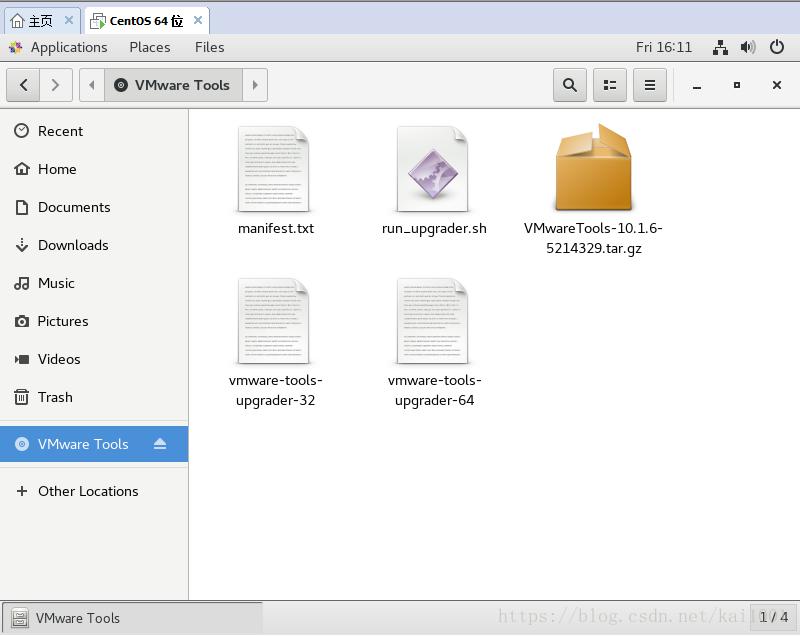Open the file search magnifier
This screenshot has width=800, height=636.
point(570,85)
